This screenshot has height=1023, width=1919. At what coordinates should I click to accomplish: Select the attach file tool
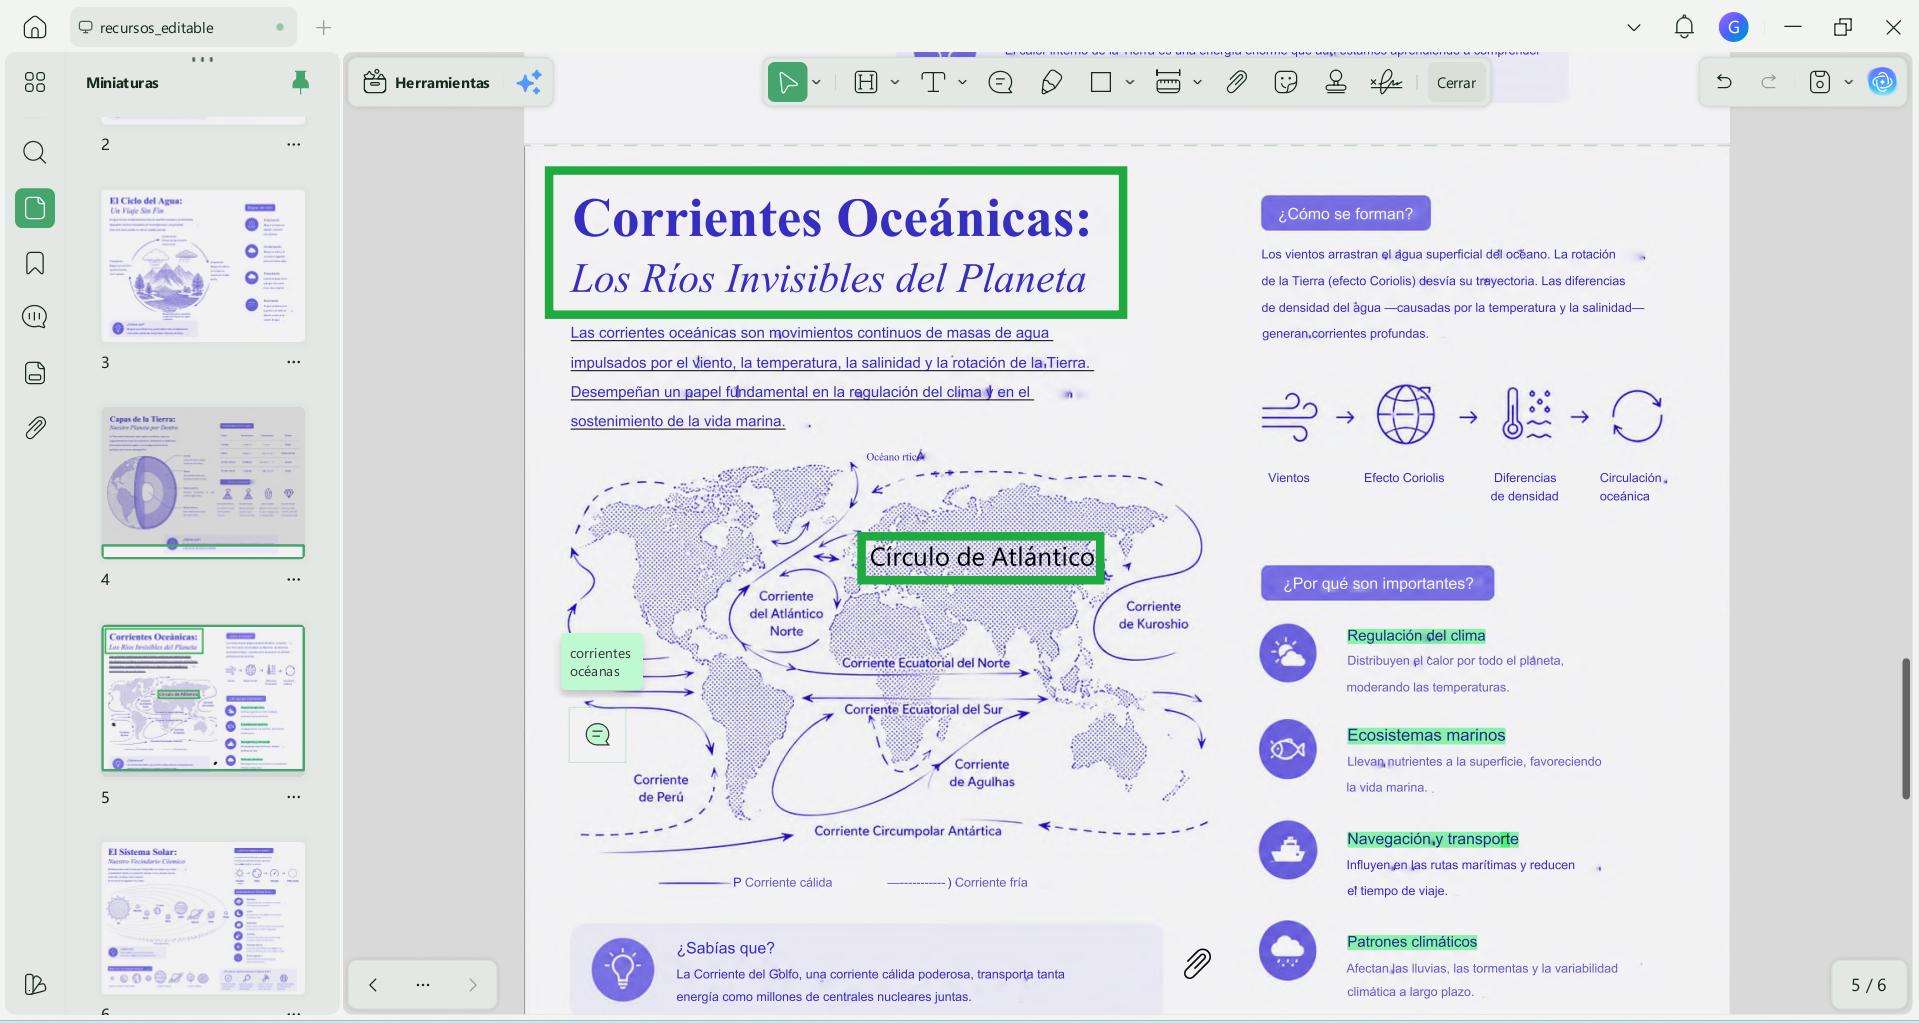[x=1237, y=82]
